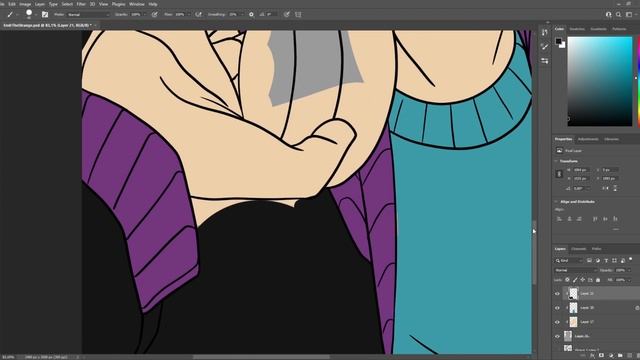Open the Edit menu
The width and height of the screenshot is (640, 360).
pyautogui.click(x=12, y=4)
